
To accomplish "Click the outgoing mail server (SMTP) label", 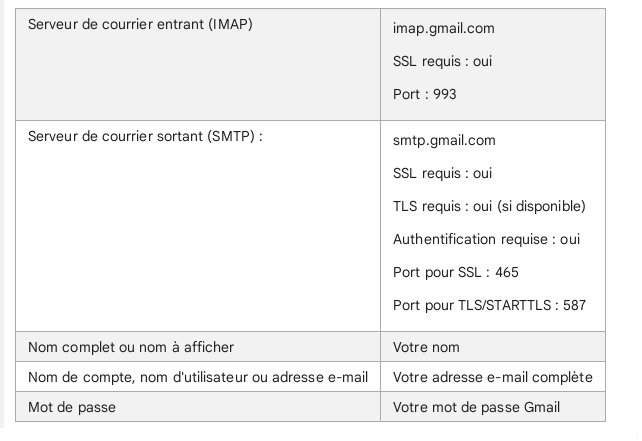I will click(147, 137).
